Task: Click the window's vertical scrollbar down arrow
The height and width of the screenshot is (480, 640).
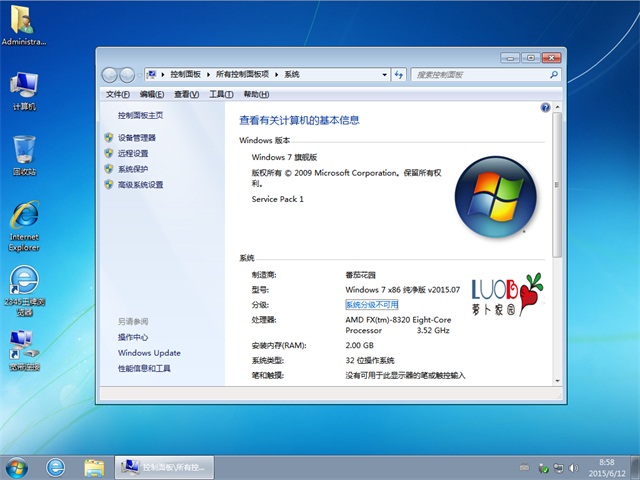Action: (x=557, y=380)
